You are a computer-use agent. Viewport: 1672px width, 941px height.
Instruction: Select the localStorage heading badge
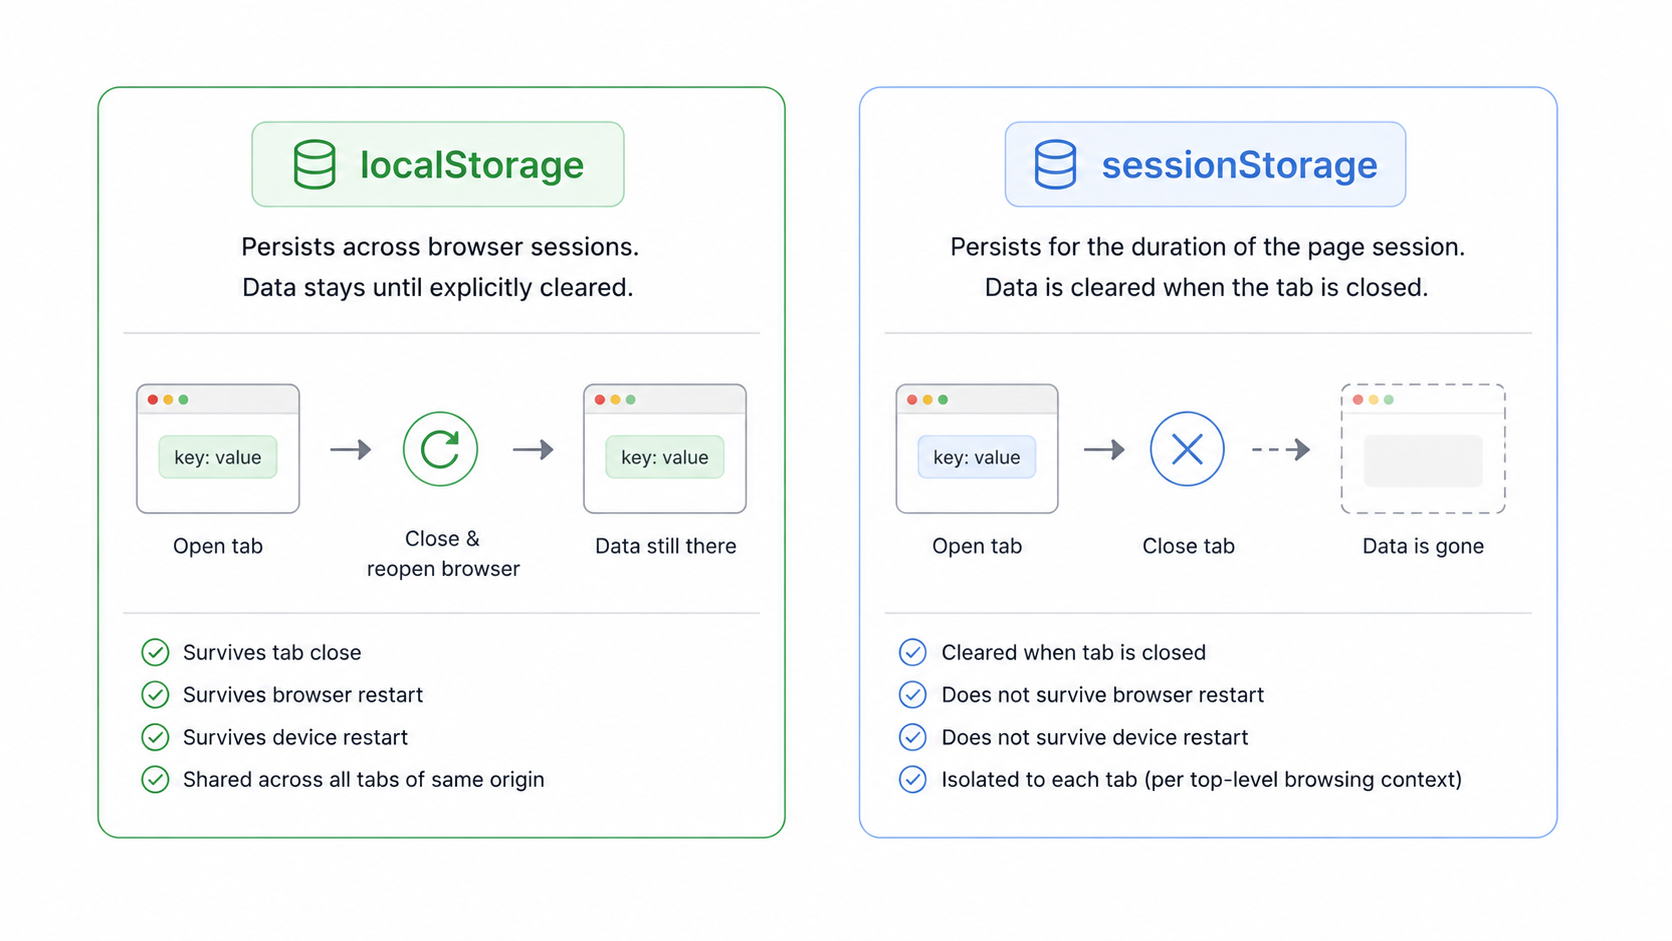click(x=438, y=164)
